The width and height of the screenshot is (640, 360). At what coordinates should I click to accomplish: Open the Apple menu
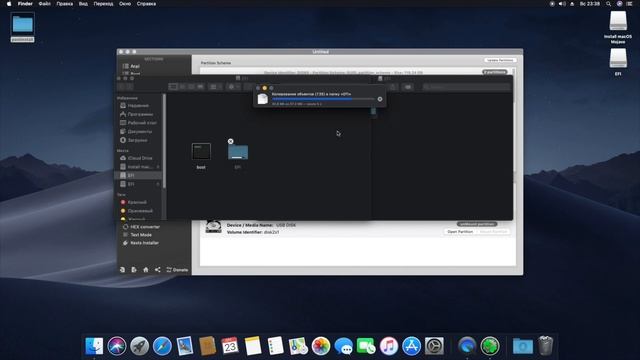9,4
